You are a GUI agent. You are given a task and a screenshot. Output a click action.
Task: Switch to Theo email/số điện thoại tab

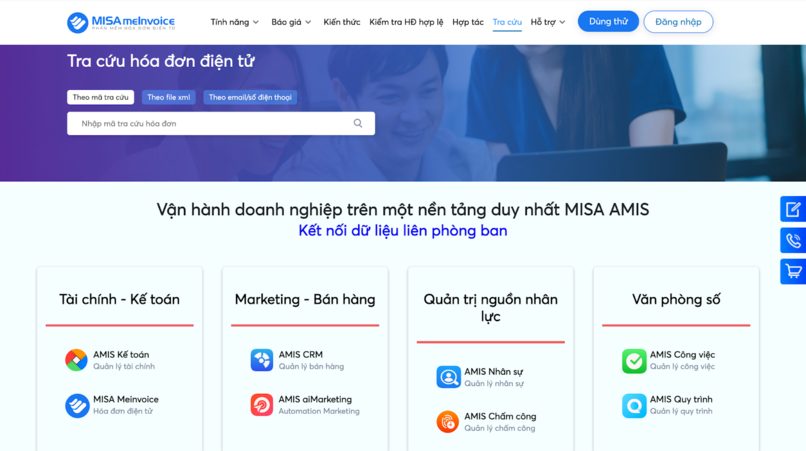250,97
